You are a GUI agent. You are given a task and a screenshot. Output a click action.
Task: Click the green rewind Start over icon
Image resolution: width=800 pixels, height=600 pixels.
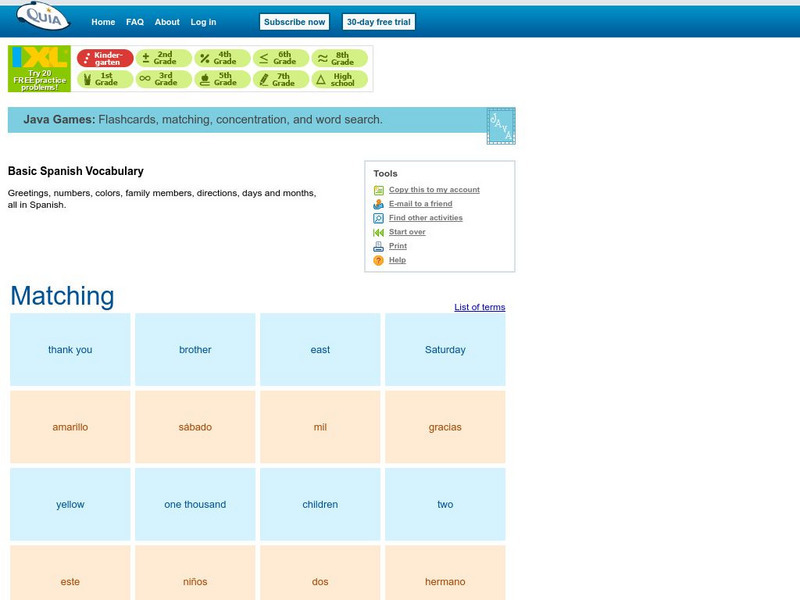pyautogui.click(x=377, y=231)
